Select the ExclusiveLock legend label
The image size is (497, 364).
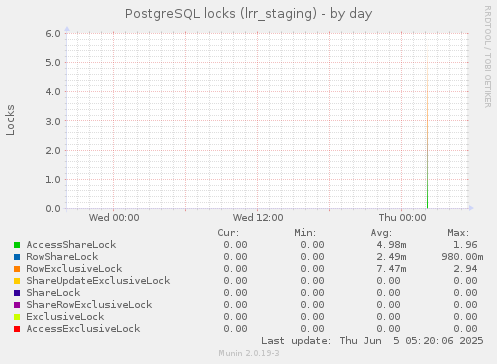coord(65,317)
